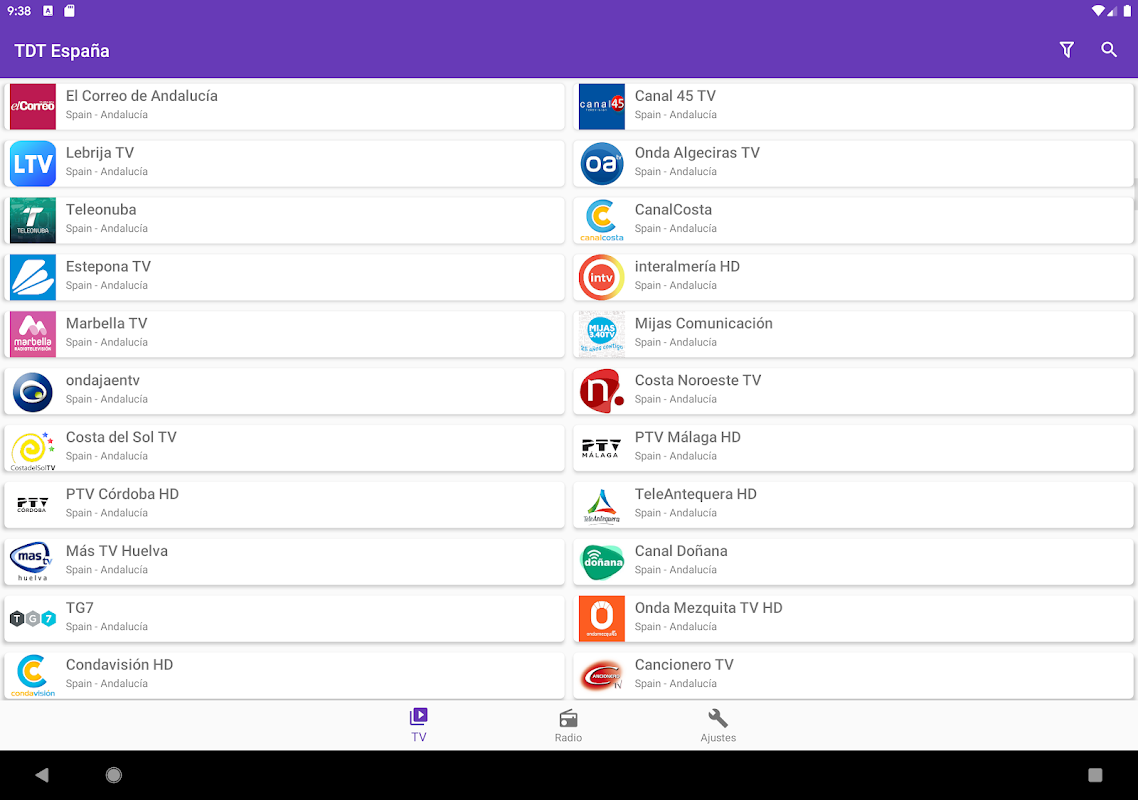Tap the PTV Córdoba logo
This screenshot has width=1138, height=800.
pos(33,505)
